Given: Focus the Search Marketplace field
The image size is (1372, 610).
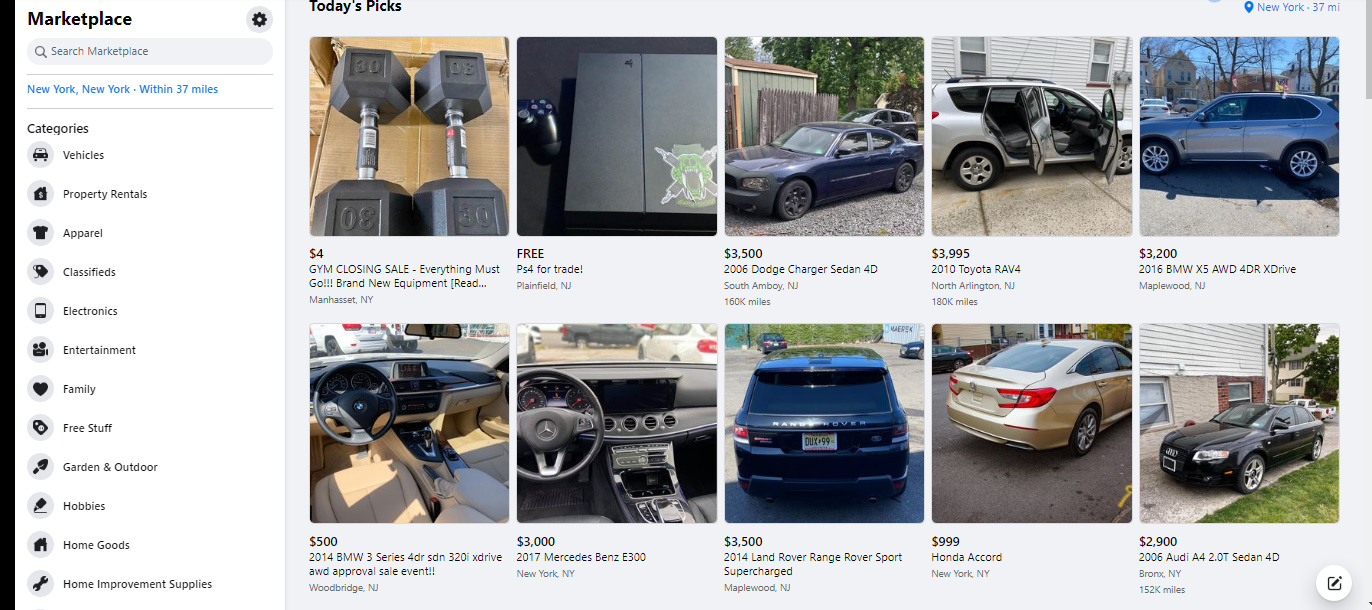Looking at the screenshot, I should click(150, 51).
